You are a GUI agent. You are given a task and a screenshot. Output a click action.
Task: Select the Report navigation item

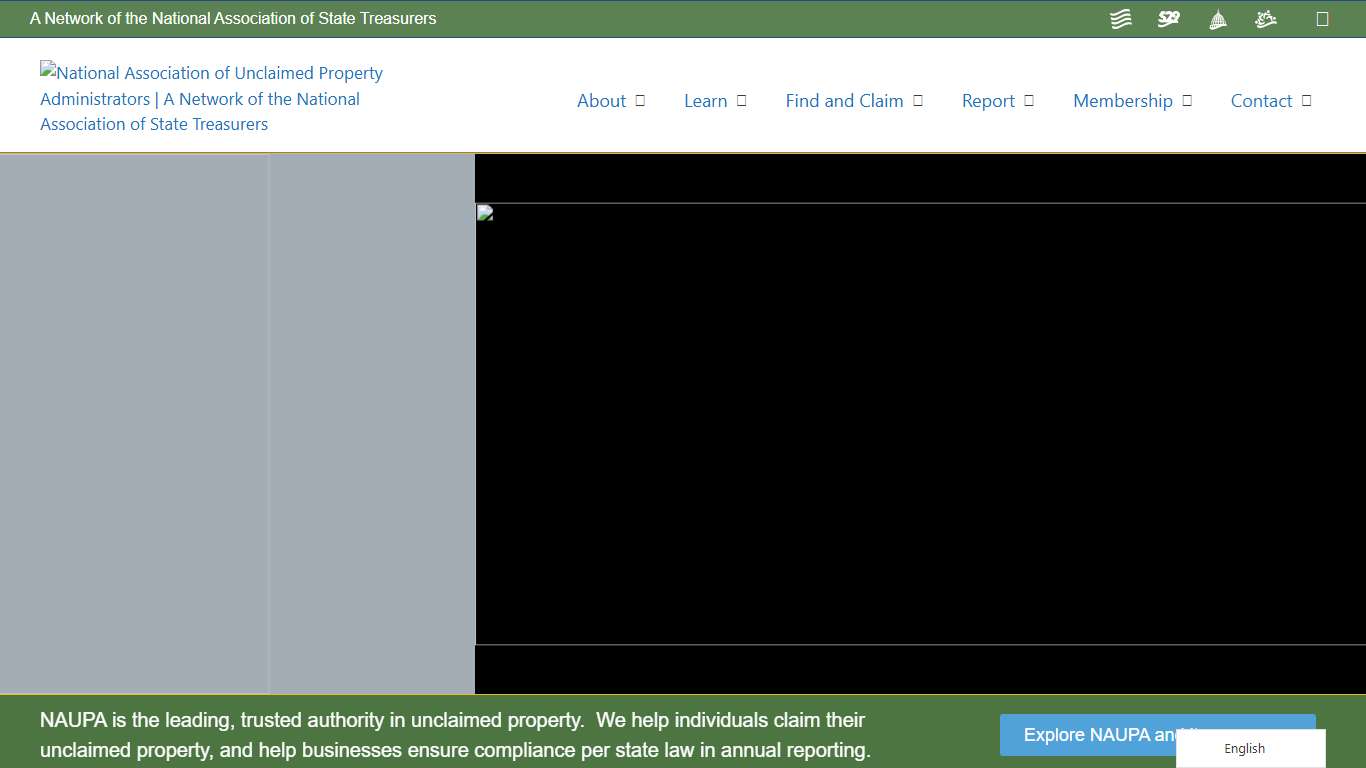(988, 101)
